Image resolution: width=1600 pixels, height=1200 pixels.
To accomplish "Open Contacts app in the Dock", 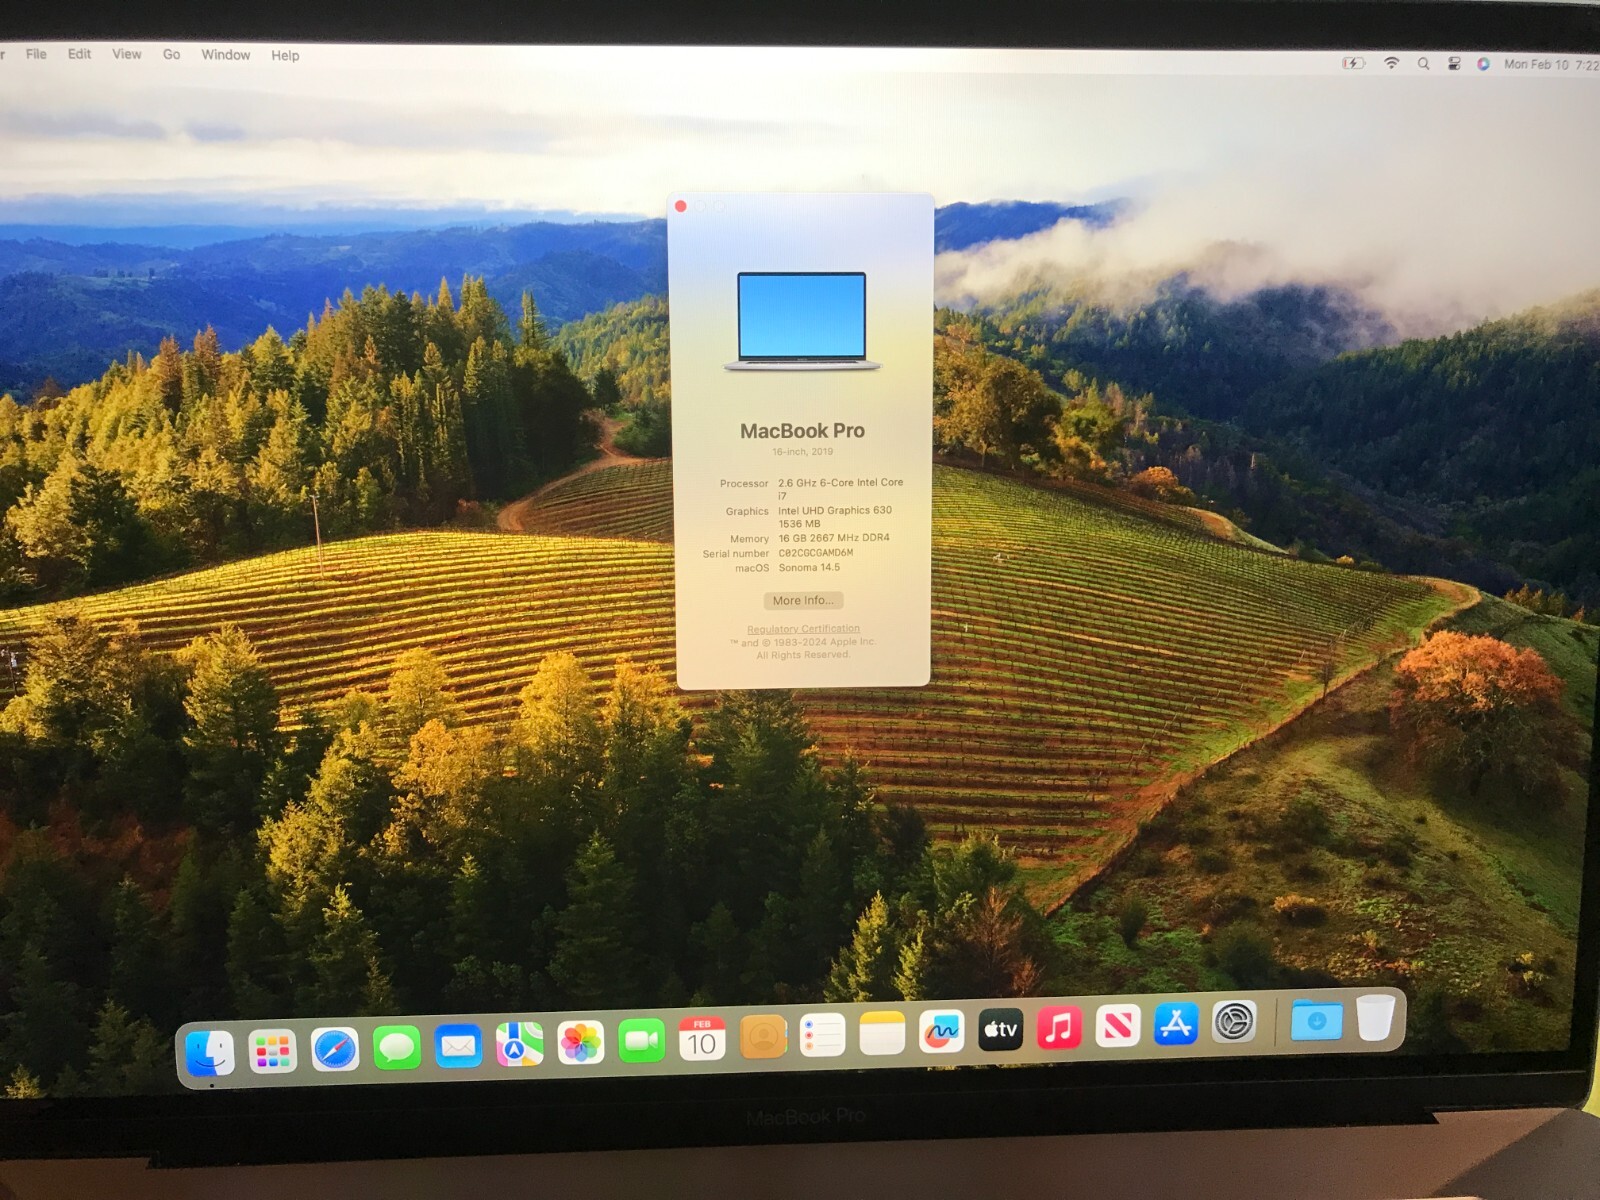I will (763, 1037).
